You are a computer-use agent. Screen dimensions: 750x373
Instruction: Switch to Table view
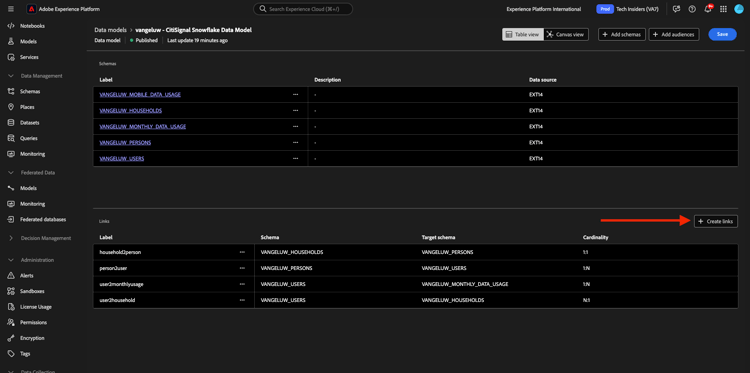[523, 34]
